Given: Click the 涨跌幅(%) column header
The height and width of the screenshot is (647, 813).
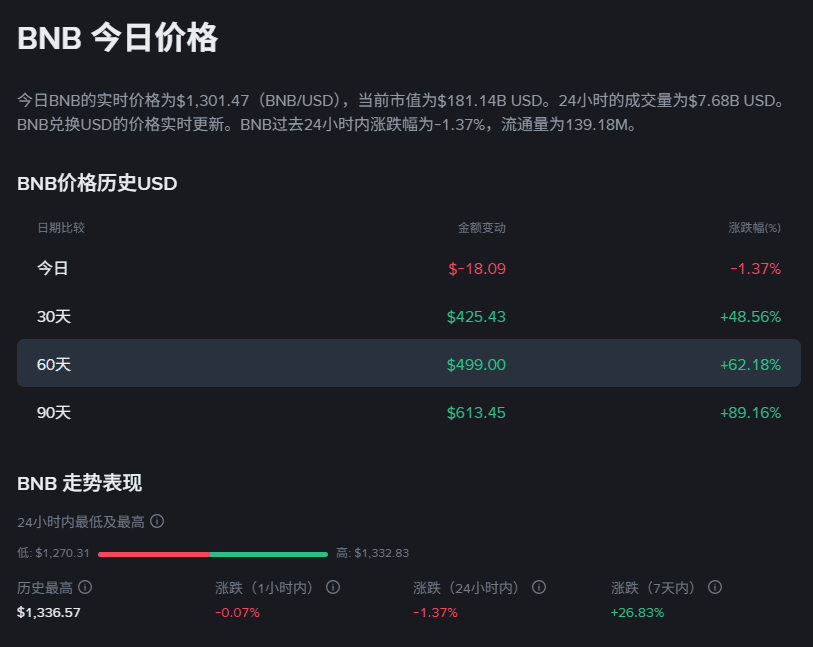Looking at the screenshot, I should [x=754, y=228].
